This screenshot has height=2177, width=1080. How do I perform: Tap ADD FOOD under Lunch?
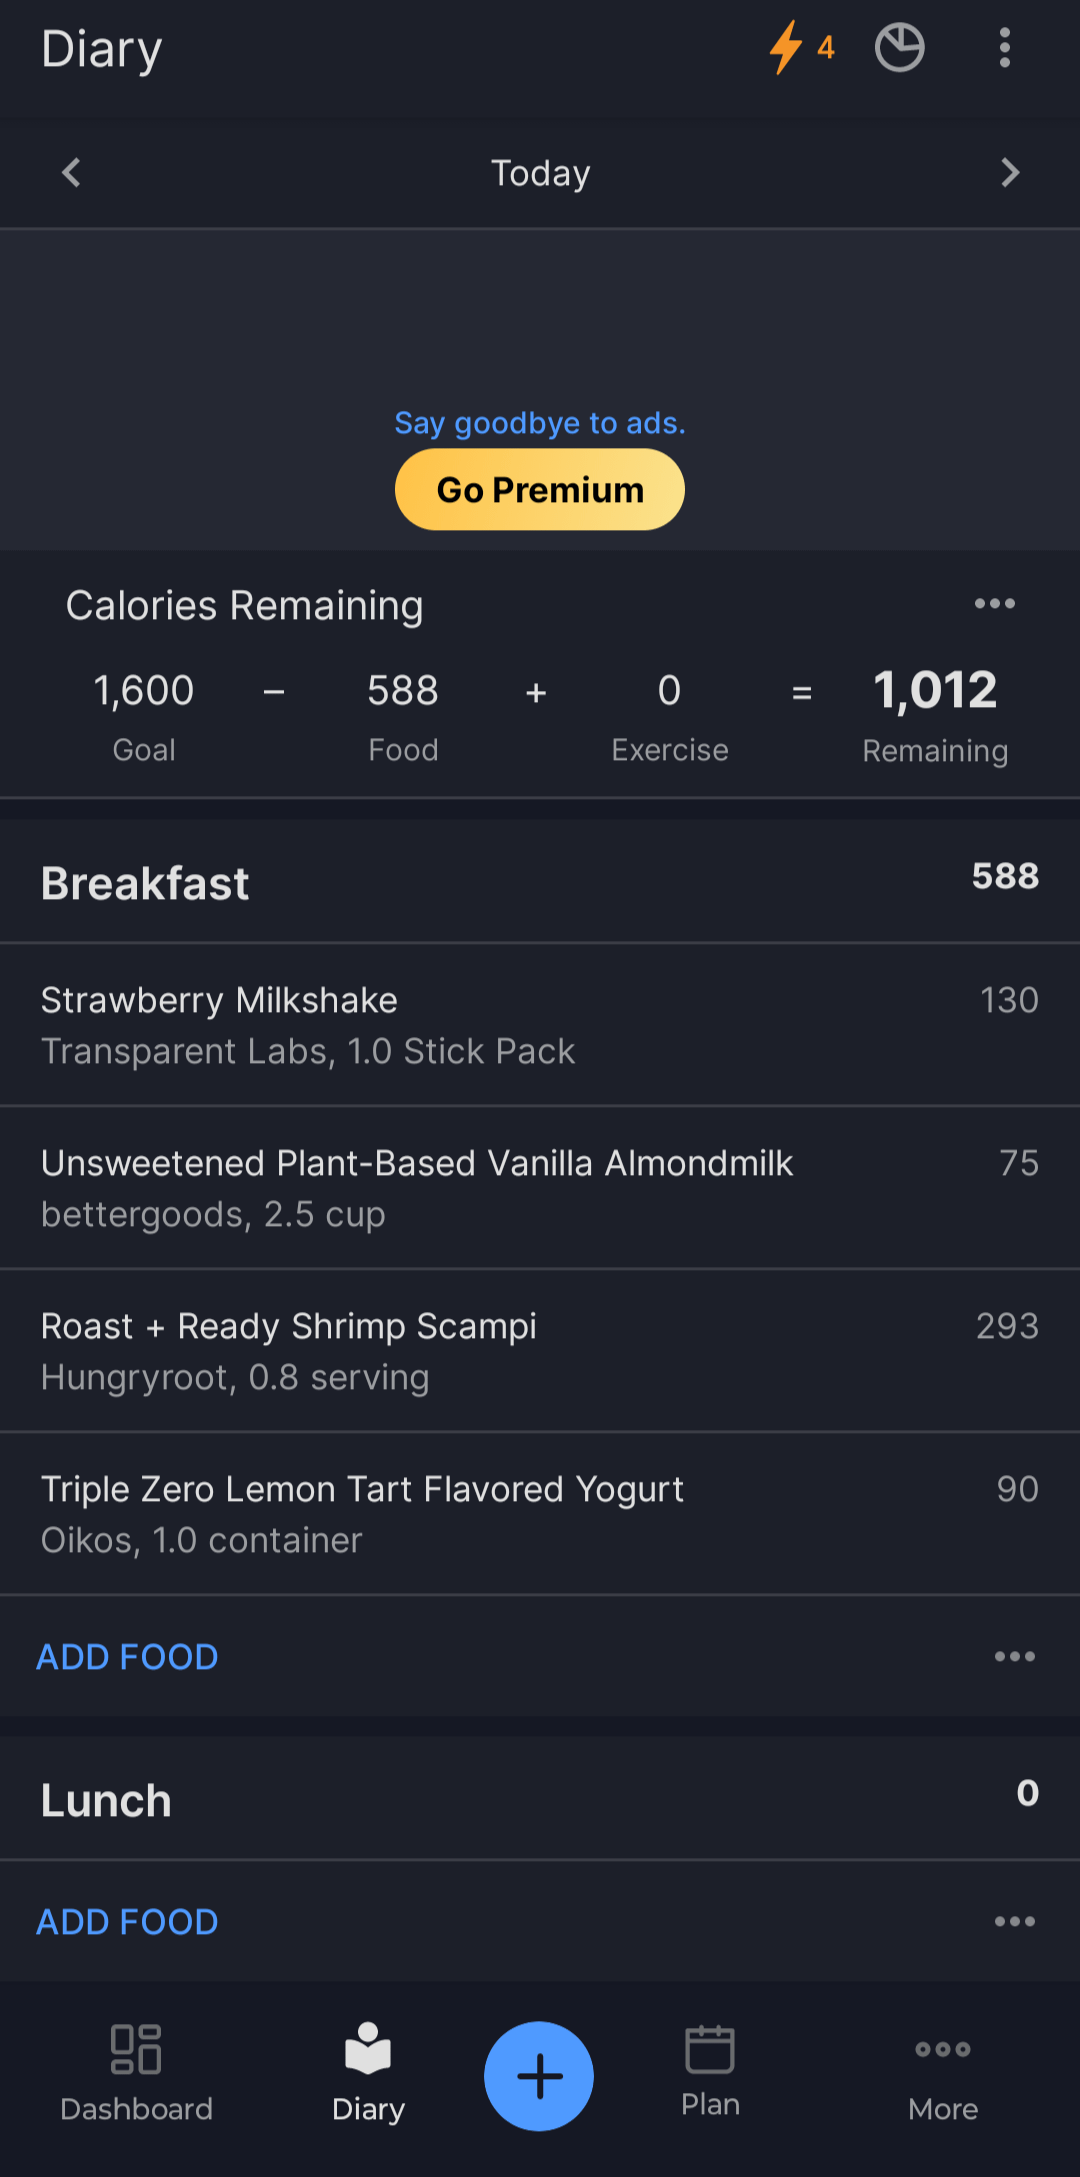click(127, 1922)
